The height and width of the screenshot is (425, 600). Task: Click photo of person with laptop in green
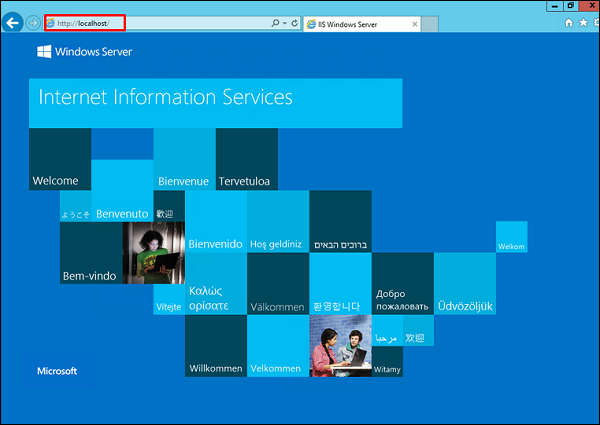(154, 253)
